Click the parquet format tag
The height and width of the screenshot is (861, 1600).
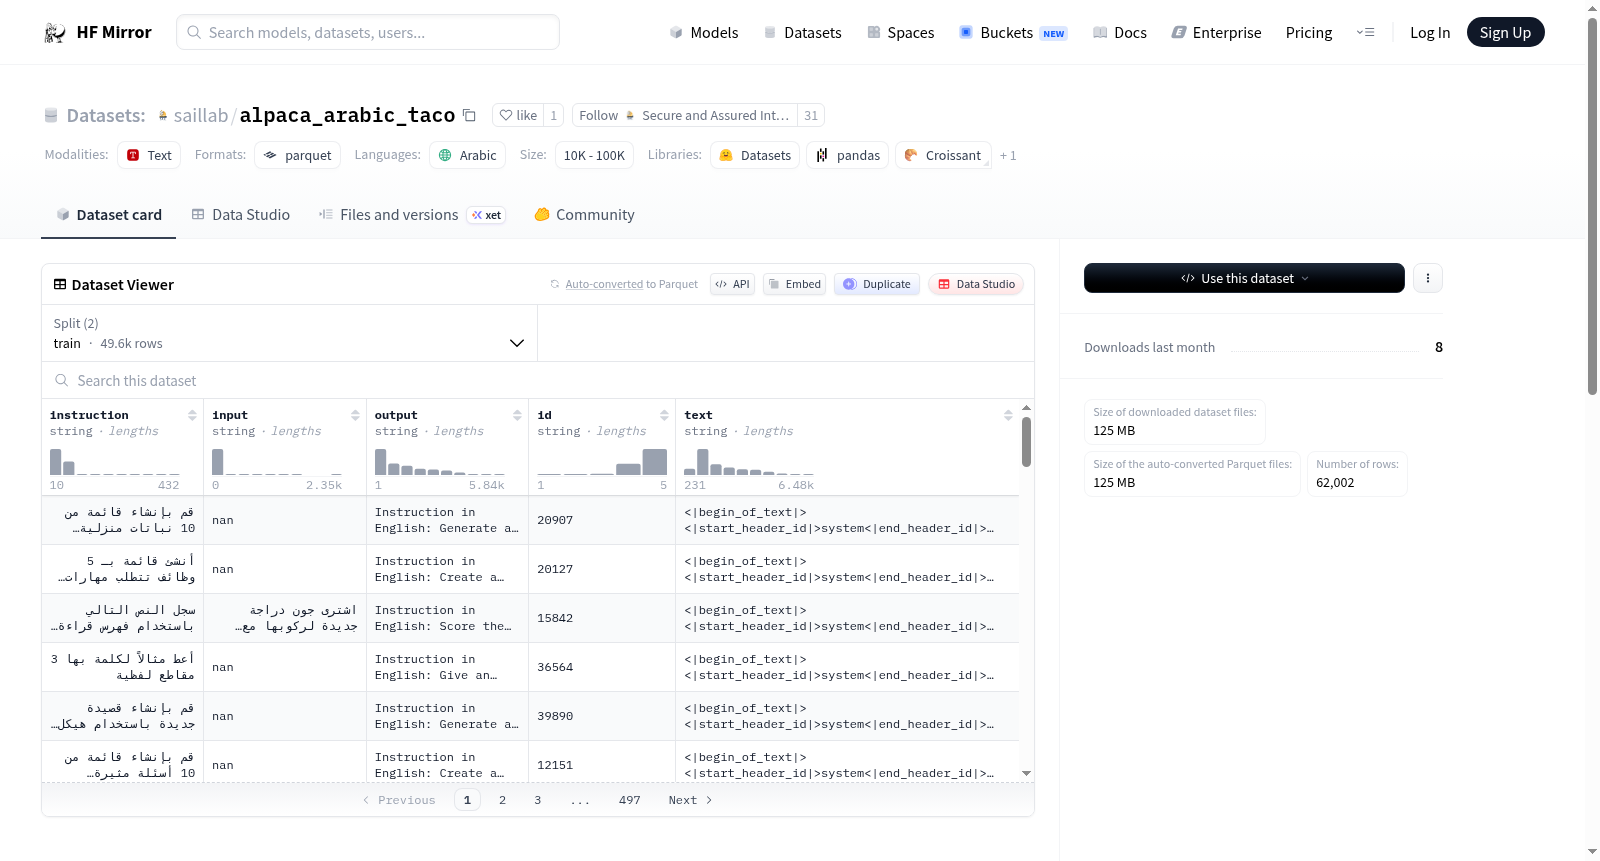click(297, 155)
